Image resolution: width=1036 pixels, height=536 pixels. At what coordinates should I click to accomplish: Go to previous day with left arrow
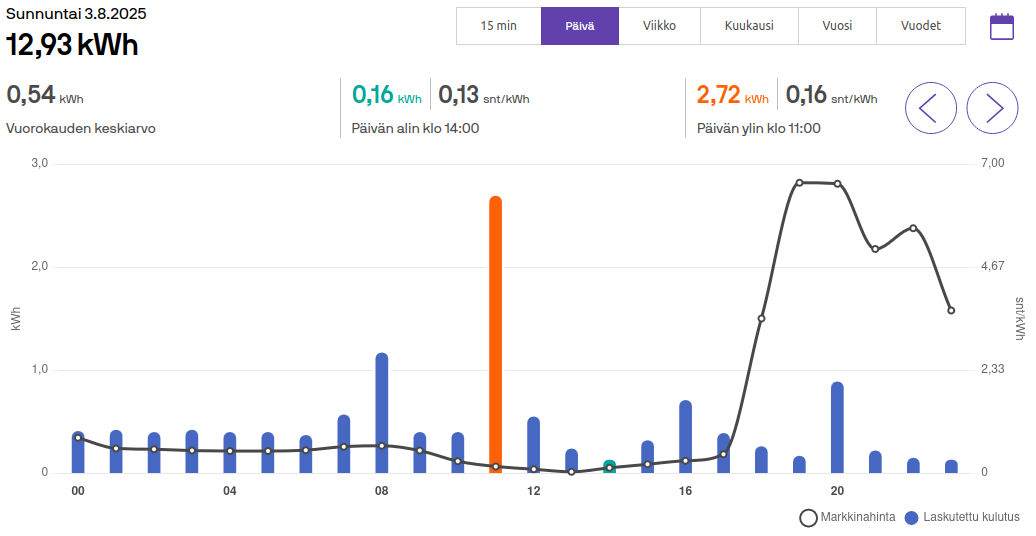(930, 108)
